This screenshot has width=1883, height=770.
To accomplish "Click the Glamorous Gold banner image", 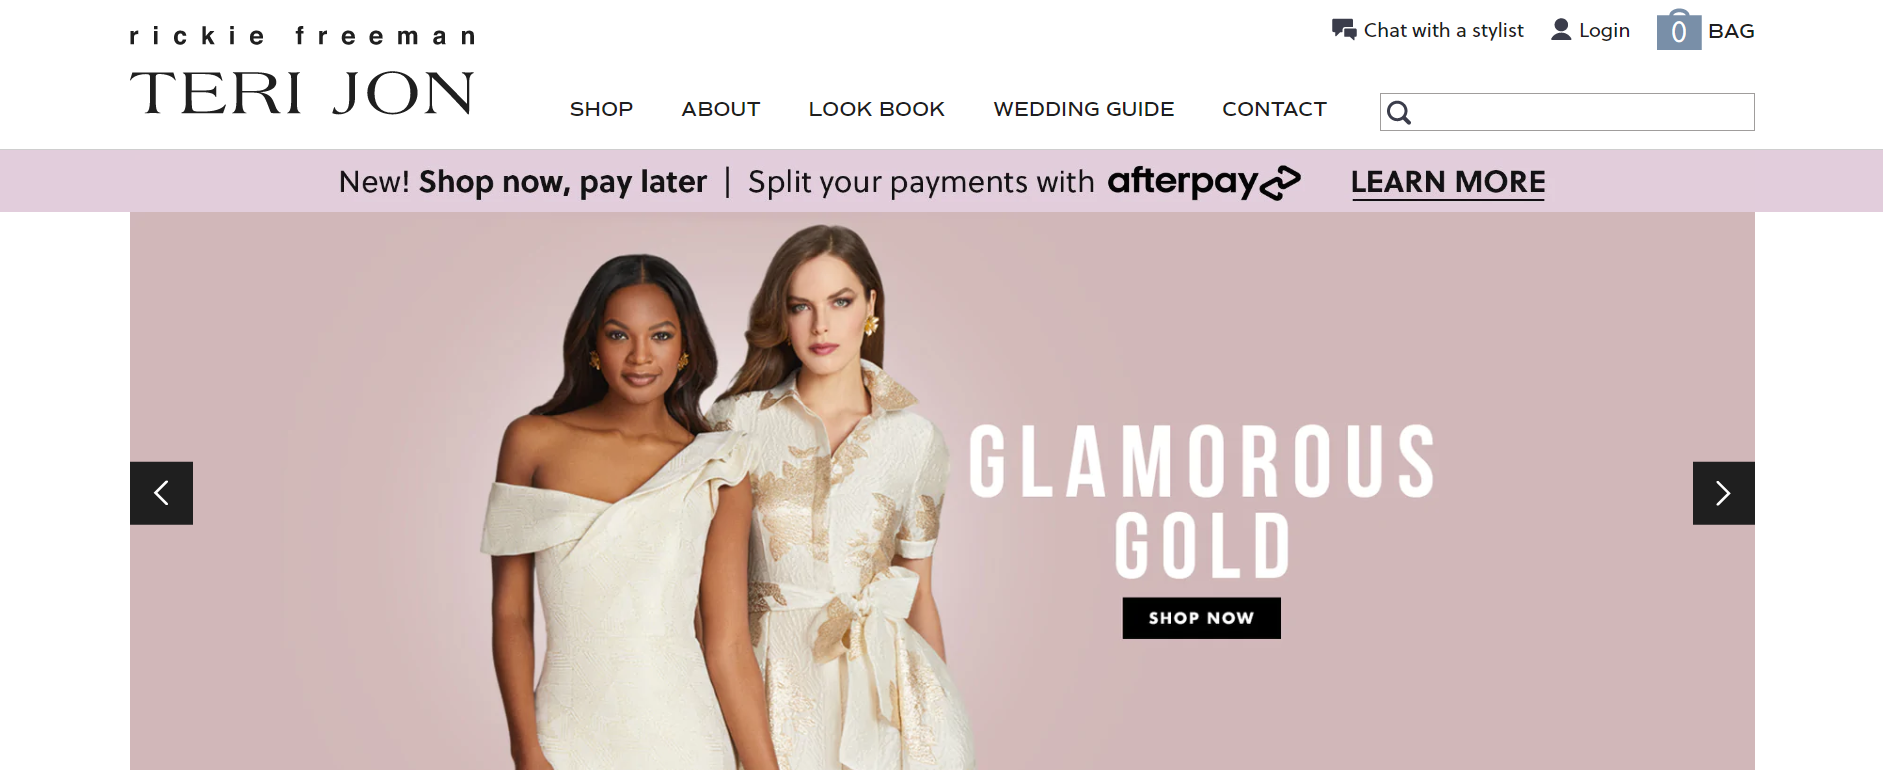I will [942, 491].
